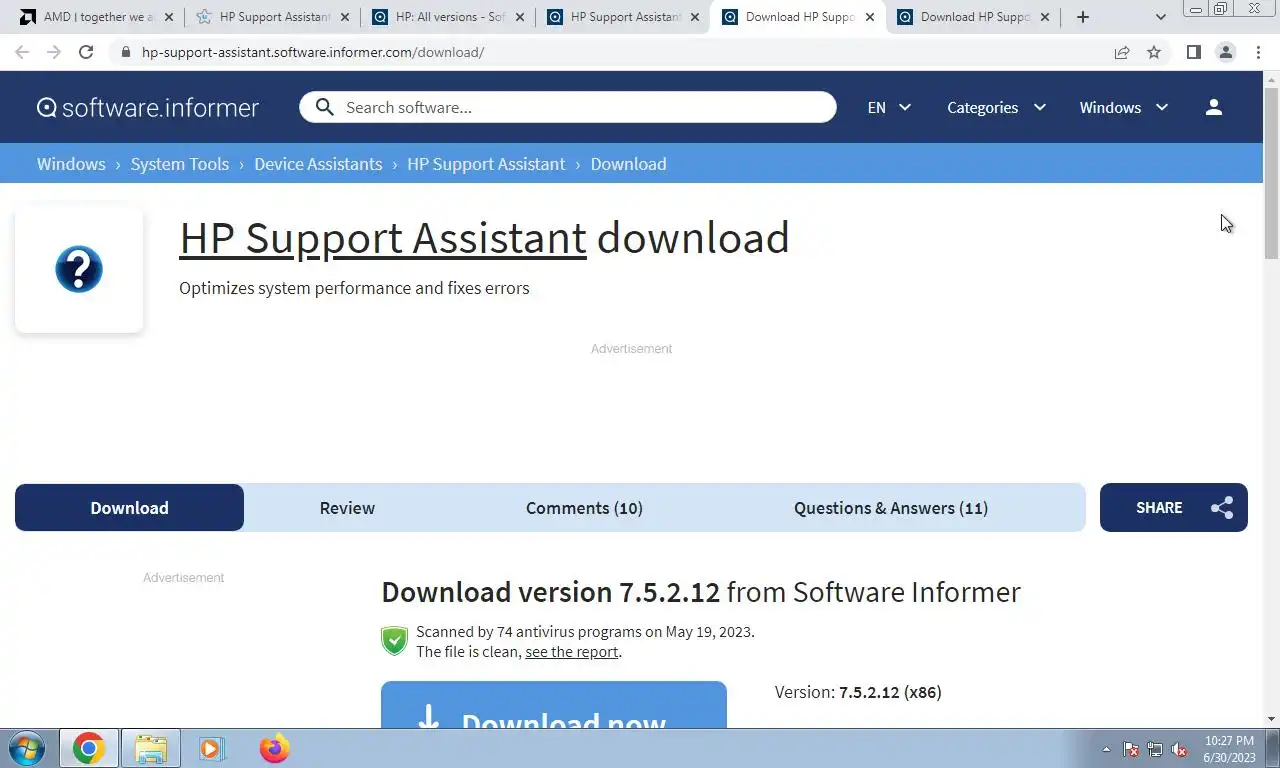Open the see the report link
Screen dimensions: 1280x768
point(572,652)
